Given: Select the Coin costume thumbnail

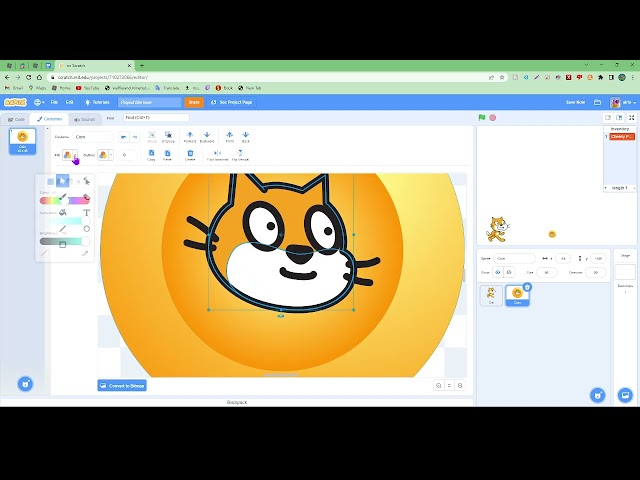Looking at the screenshot, I should [x=22, y=141].
